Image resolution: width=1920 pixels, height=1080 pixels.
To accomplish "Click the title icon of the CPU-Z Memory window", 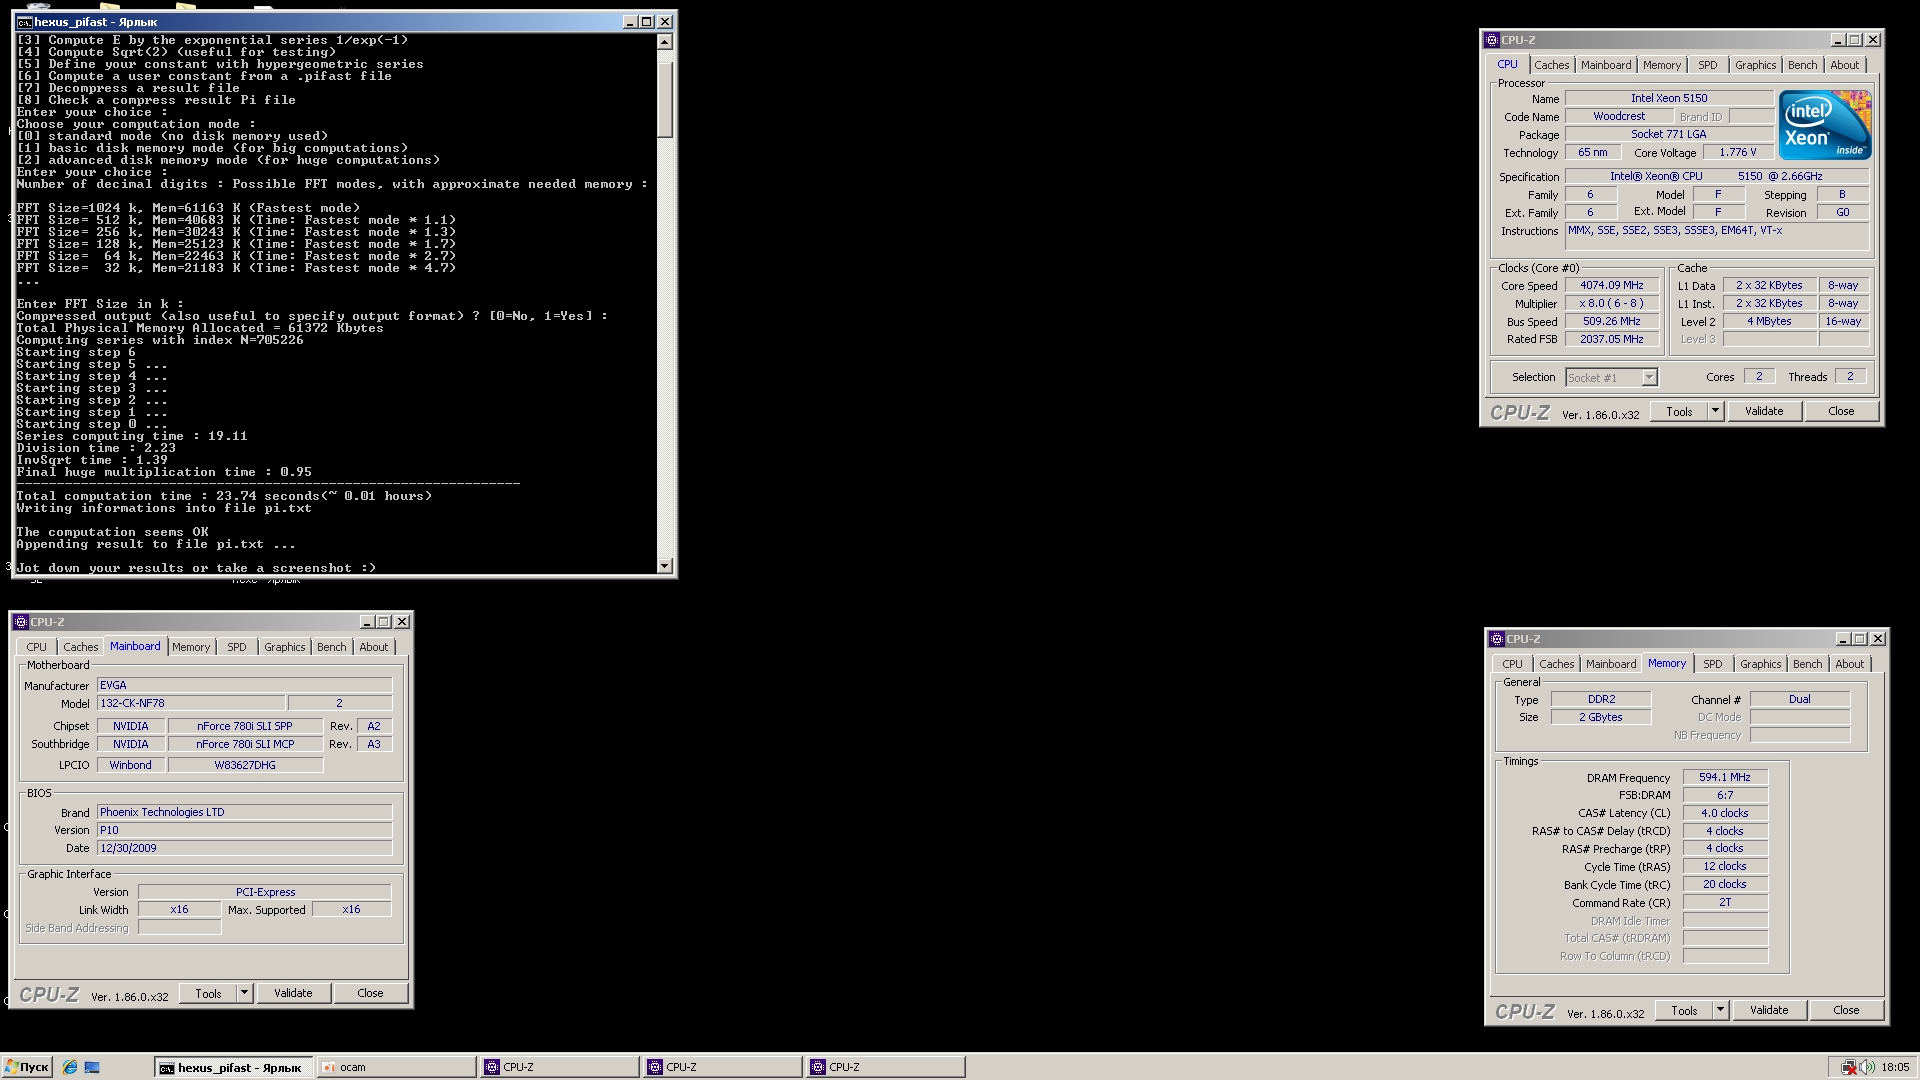I will point(1497,639).
